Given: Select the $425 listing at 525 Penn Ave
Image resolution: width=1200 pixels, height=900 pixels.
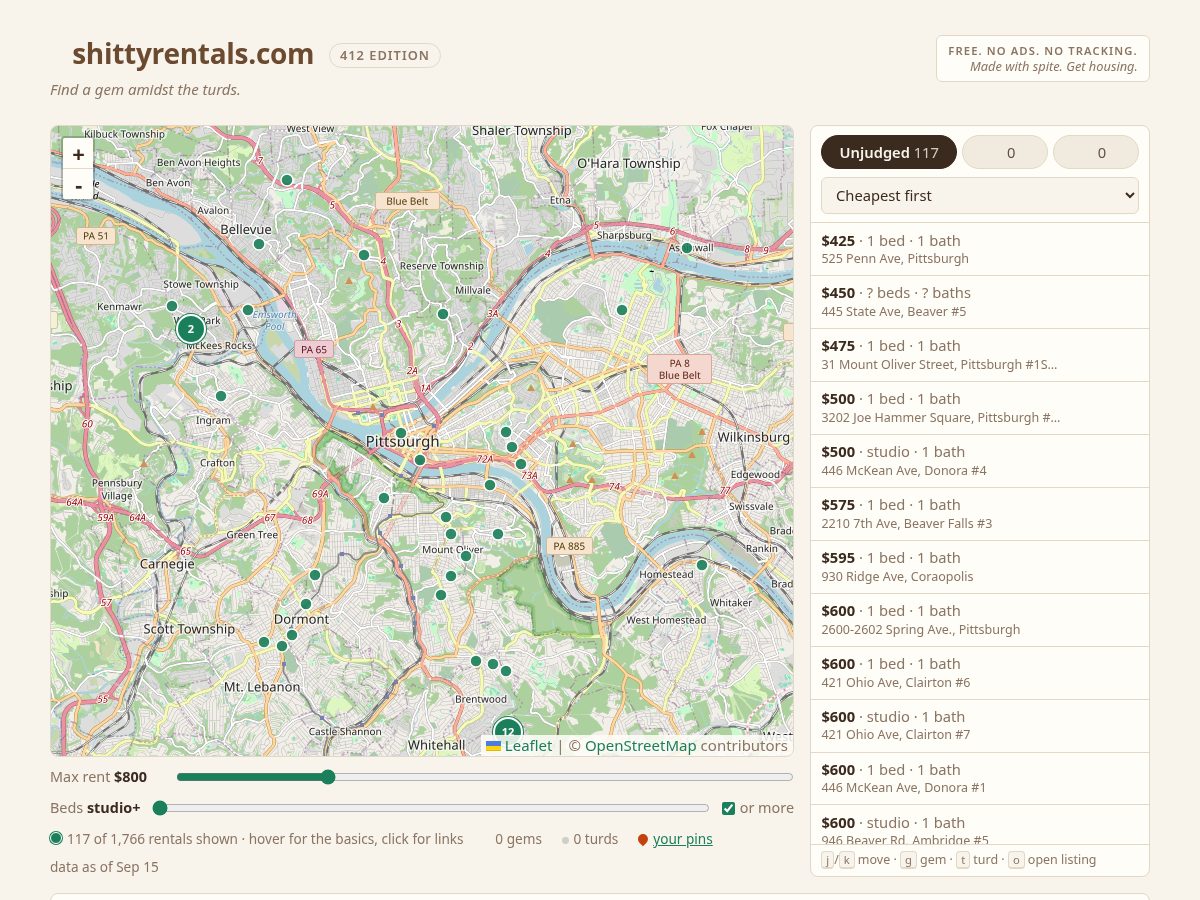Looking at the screenshot, I should pos(980,249).
